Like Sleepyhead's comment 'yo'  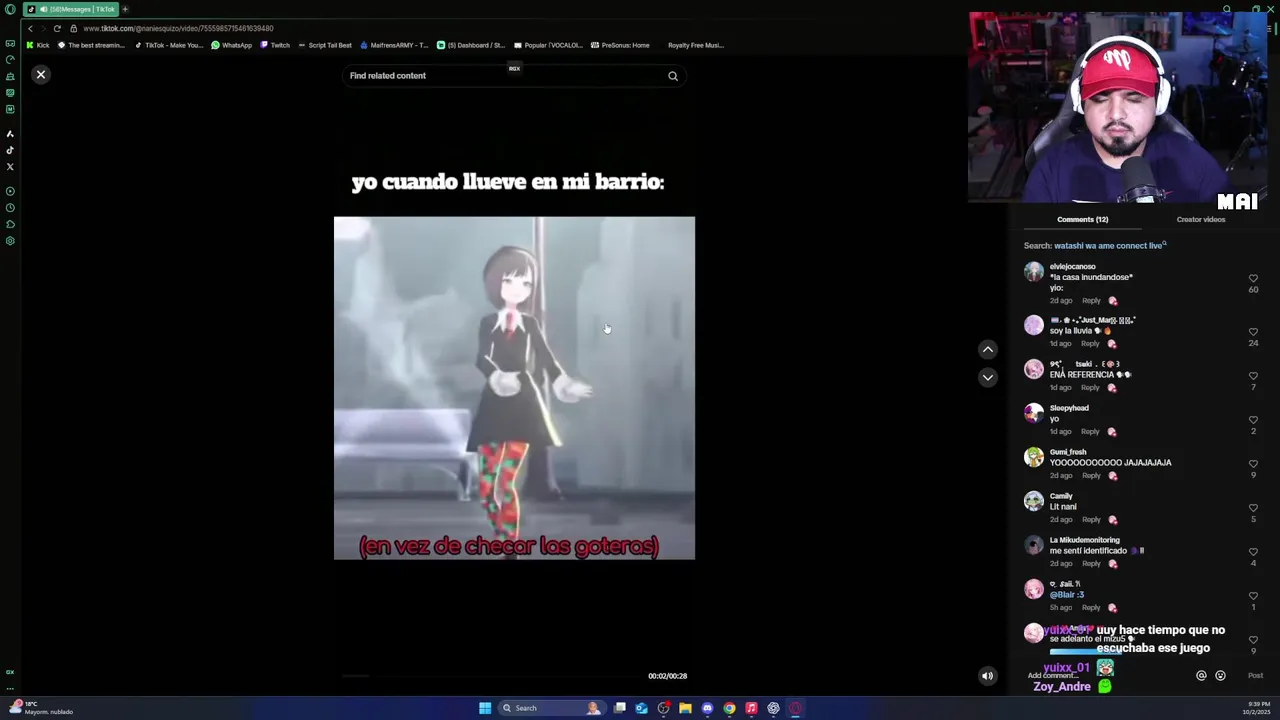1253,420
